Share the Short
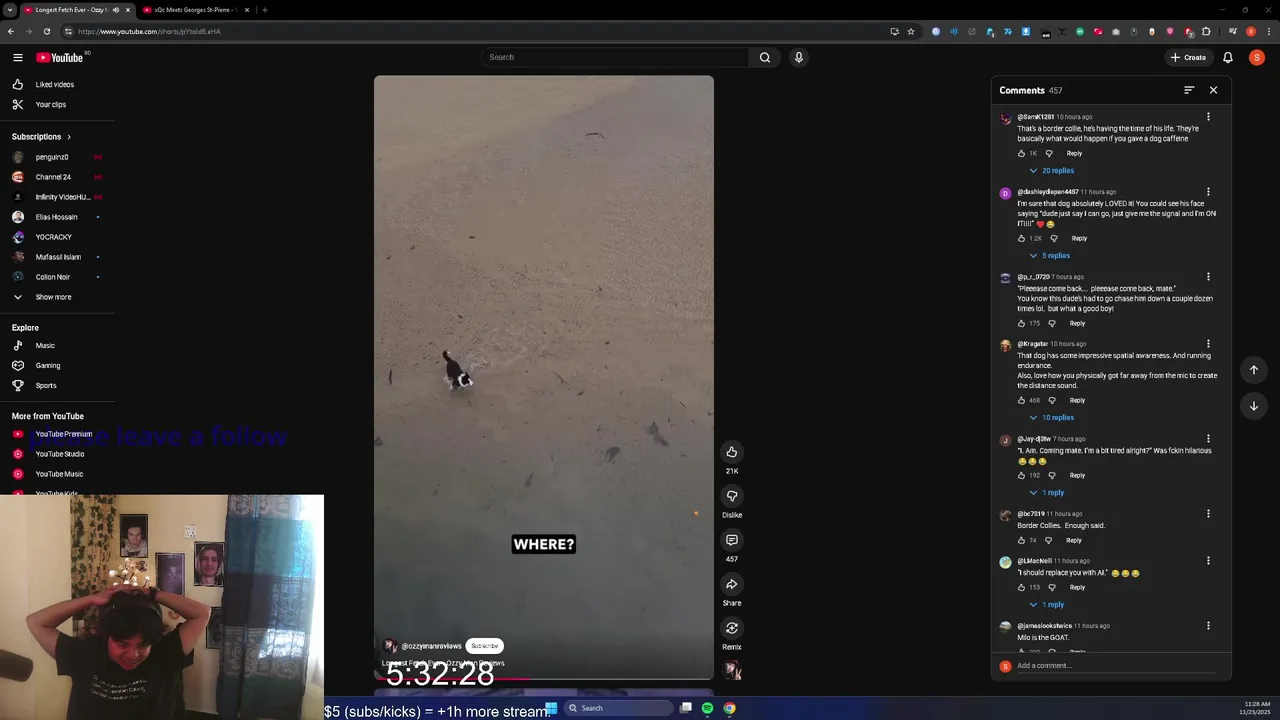1280x720 pixels. 732,584
